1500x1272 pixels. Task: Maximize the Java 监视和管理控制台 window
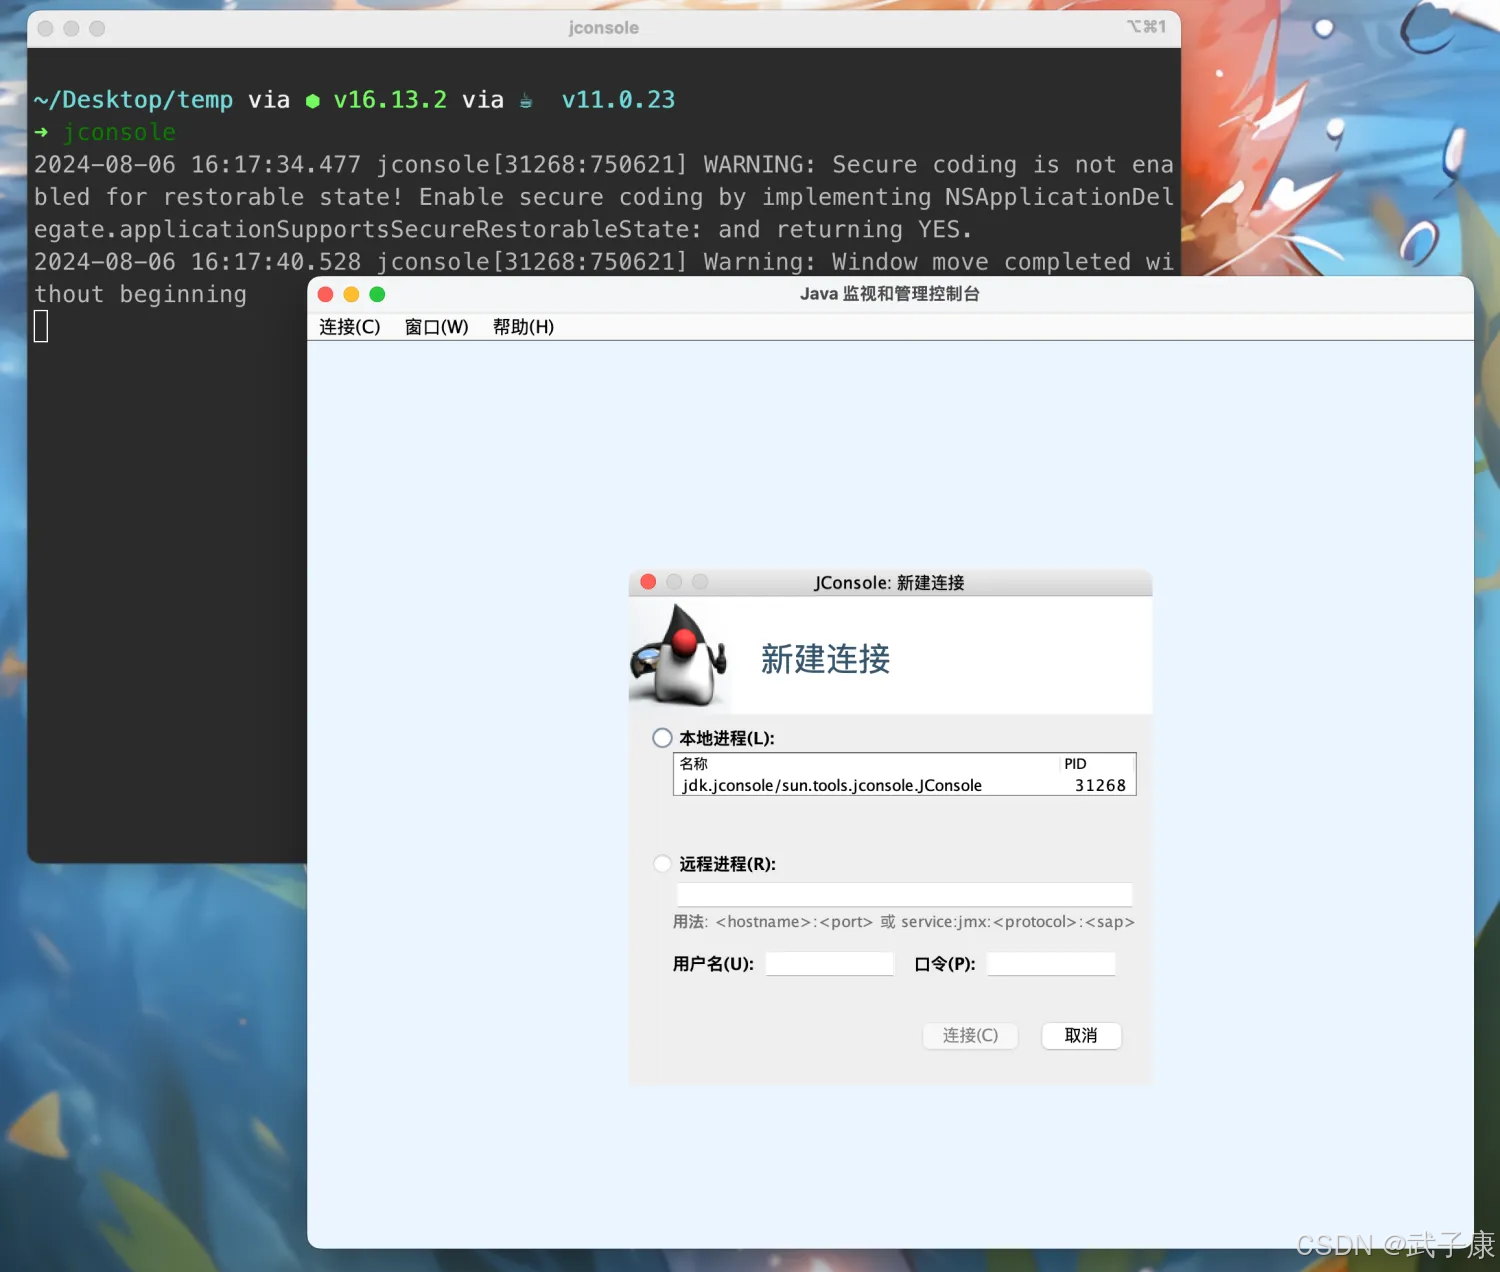coord(377,294)
